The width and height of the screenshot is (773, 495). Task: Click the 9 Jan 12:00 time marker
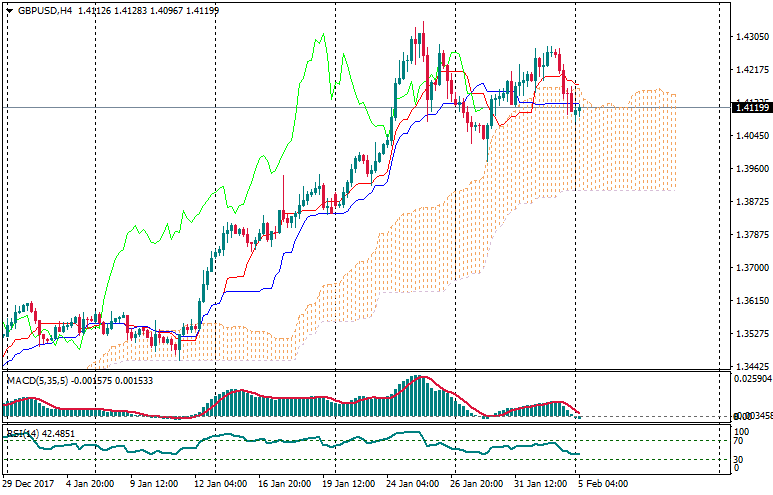pyautogui.click(x=156, y=484)
